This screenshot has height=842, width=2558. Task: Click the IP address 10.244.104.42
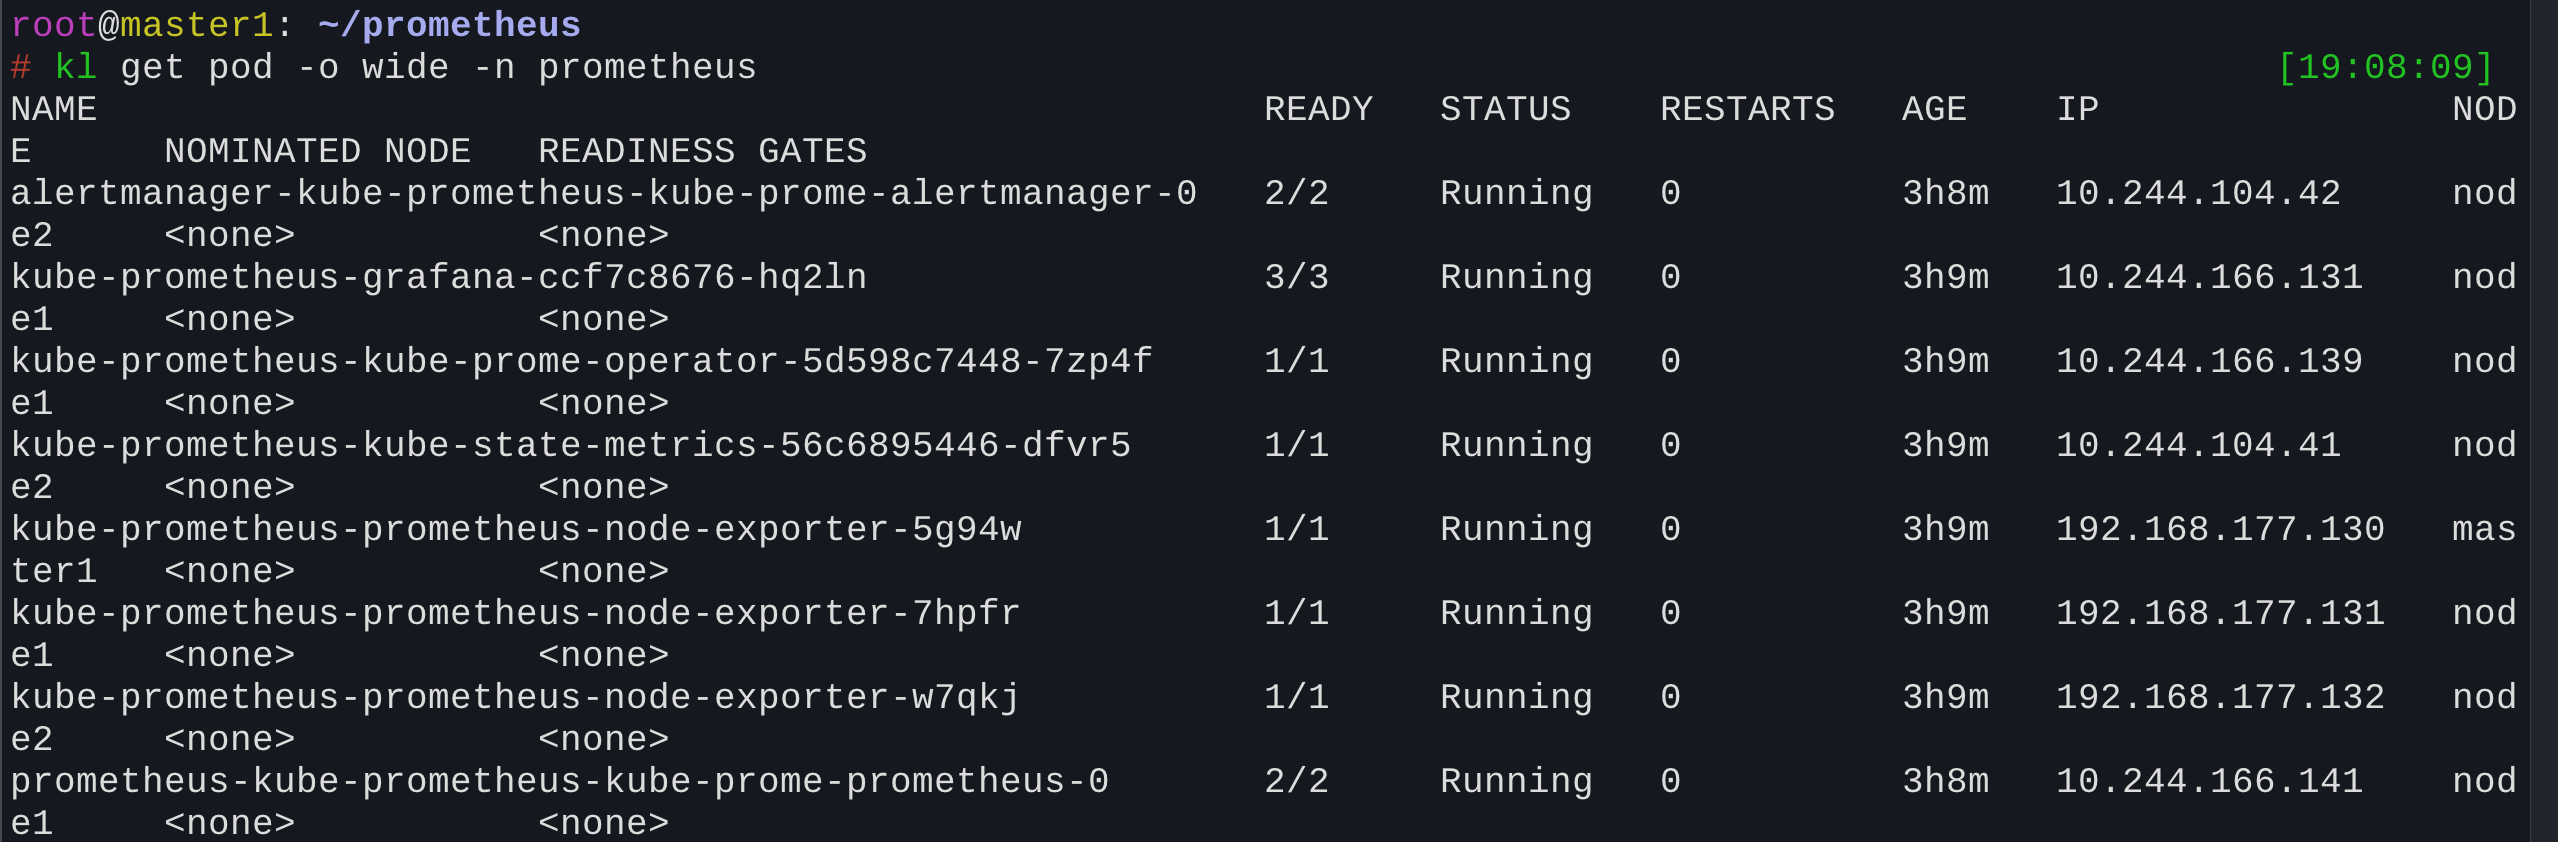coord(2197,193)
